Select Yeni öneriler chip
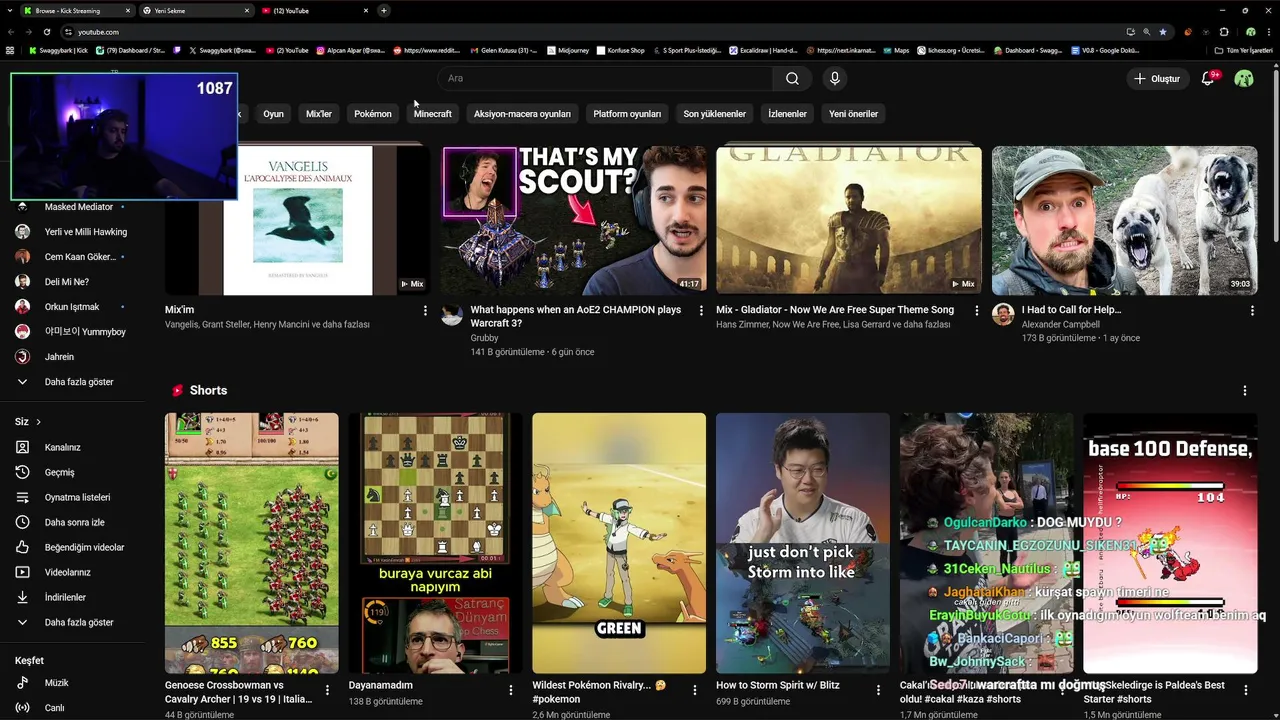The height and width of the screenshot is (720, 1280). tap(853, 114)
